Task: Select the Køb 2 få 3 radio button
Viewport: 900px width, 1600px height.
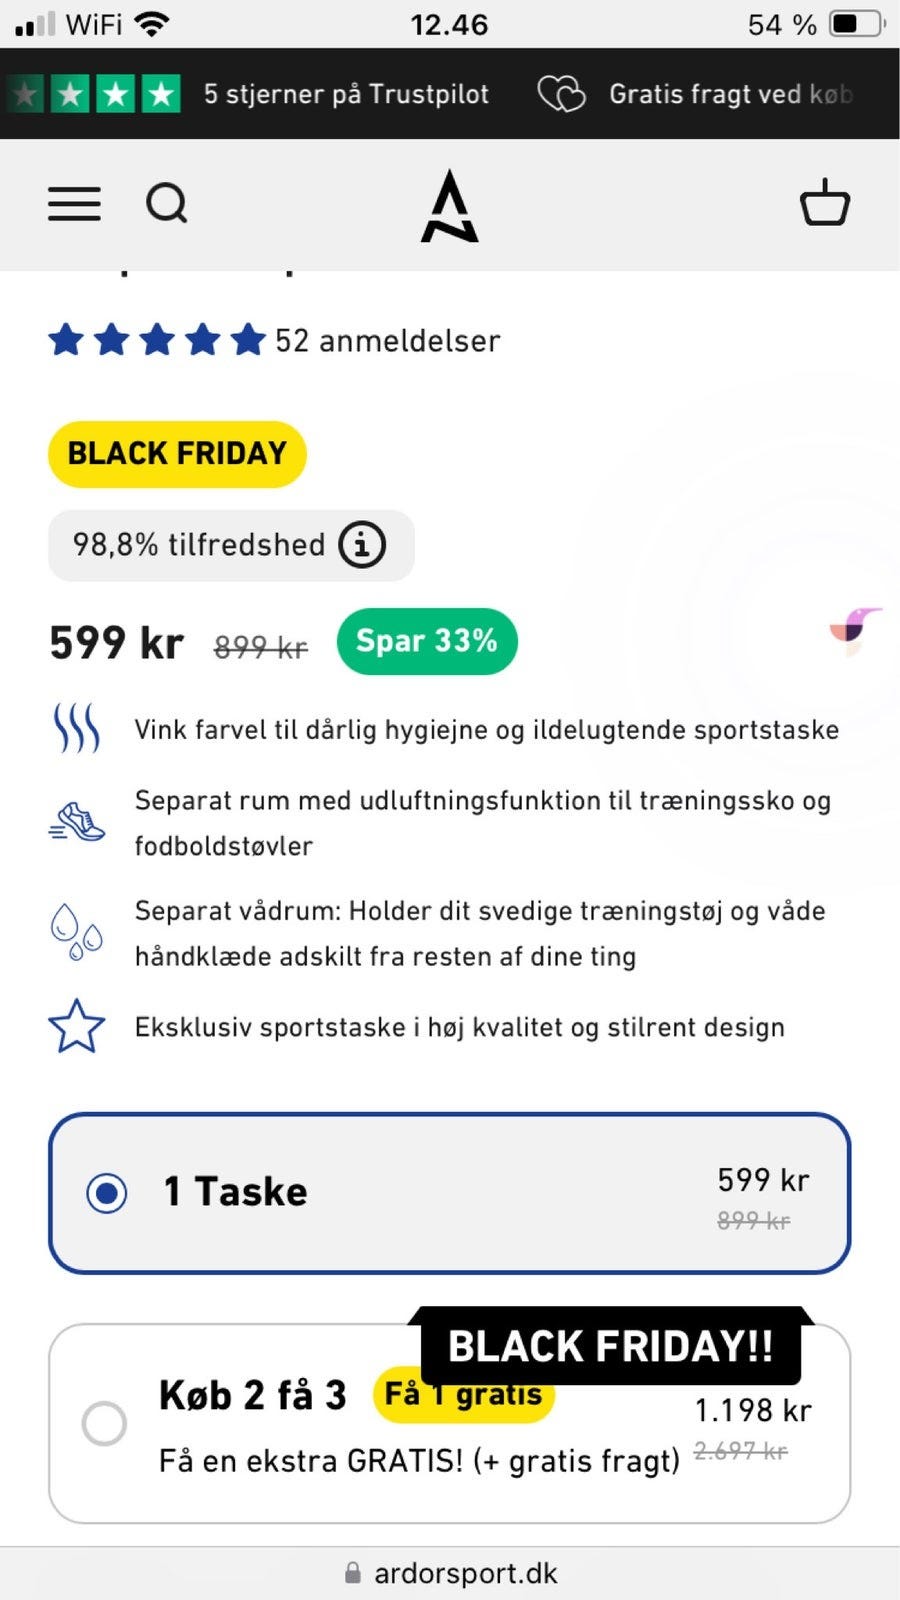Action: point(104,1423)
